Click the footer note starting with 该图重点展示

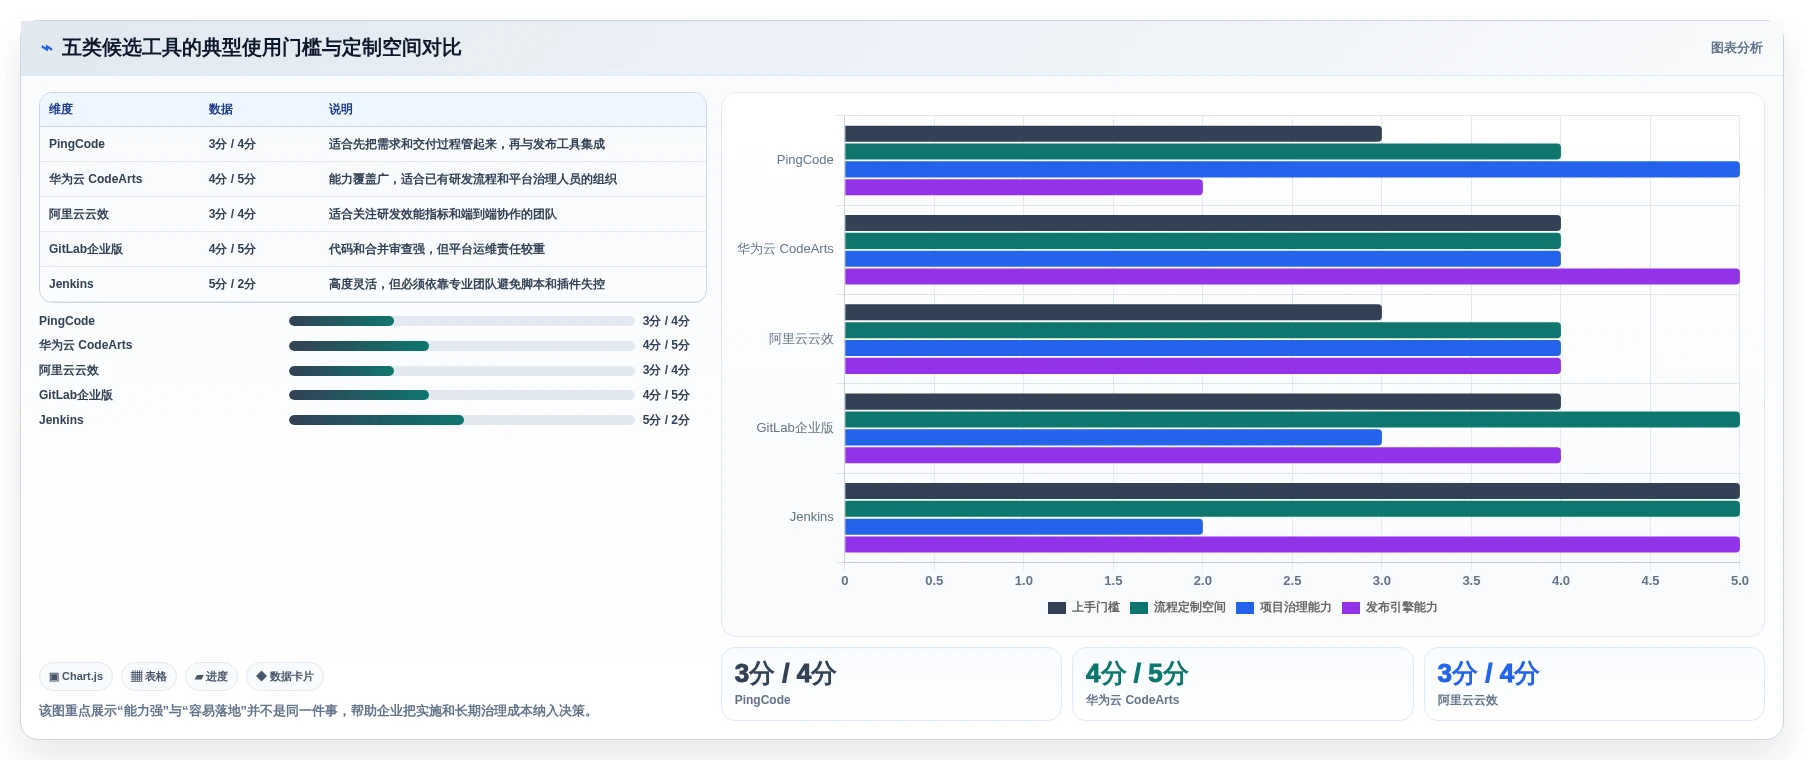pos(318,711)
